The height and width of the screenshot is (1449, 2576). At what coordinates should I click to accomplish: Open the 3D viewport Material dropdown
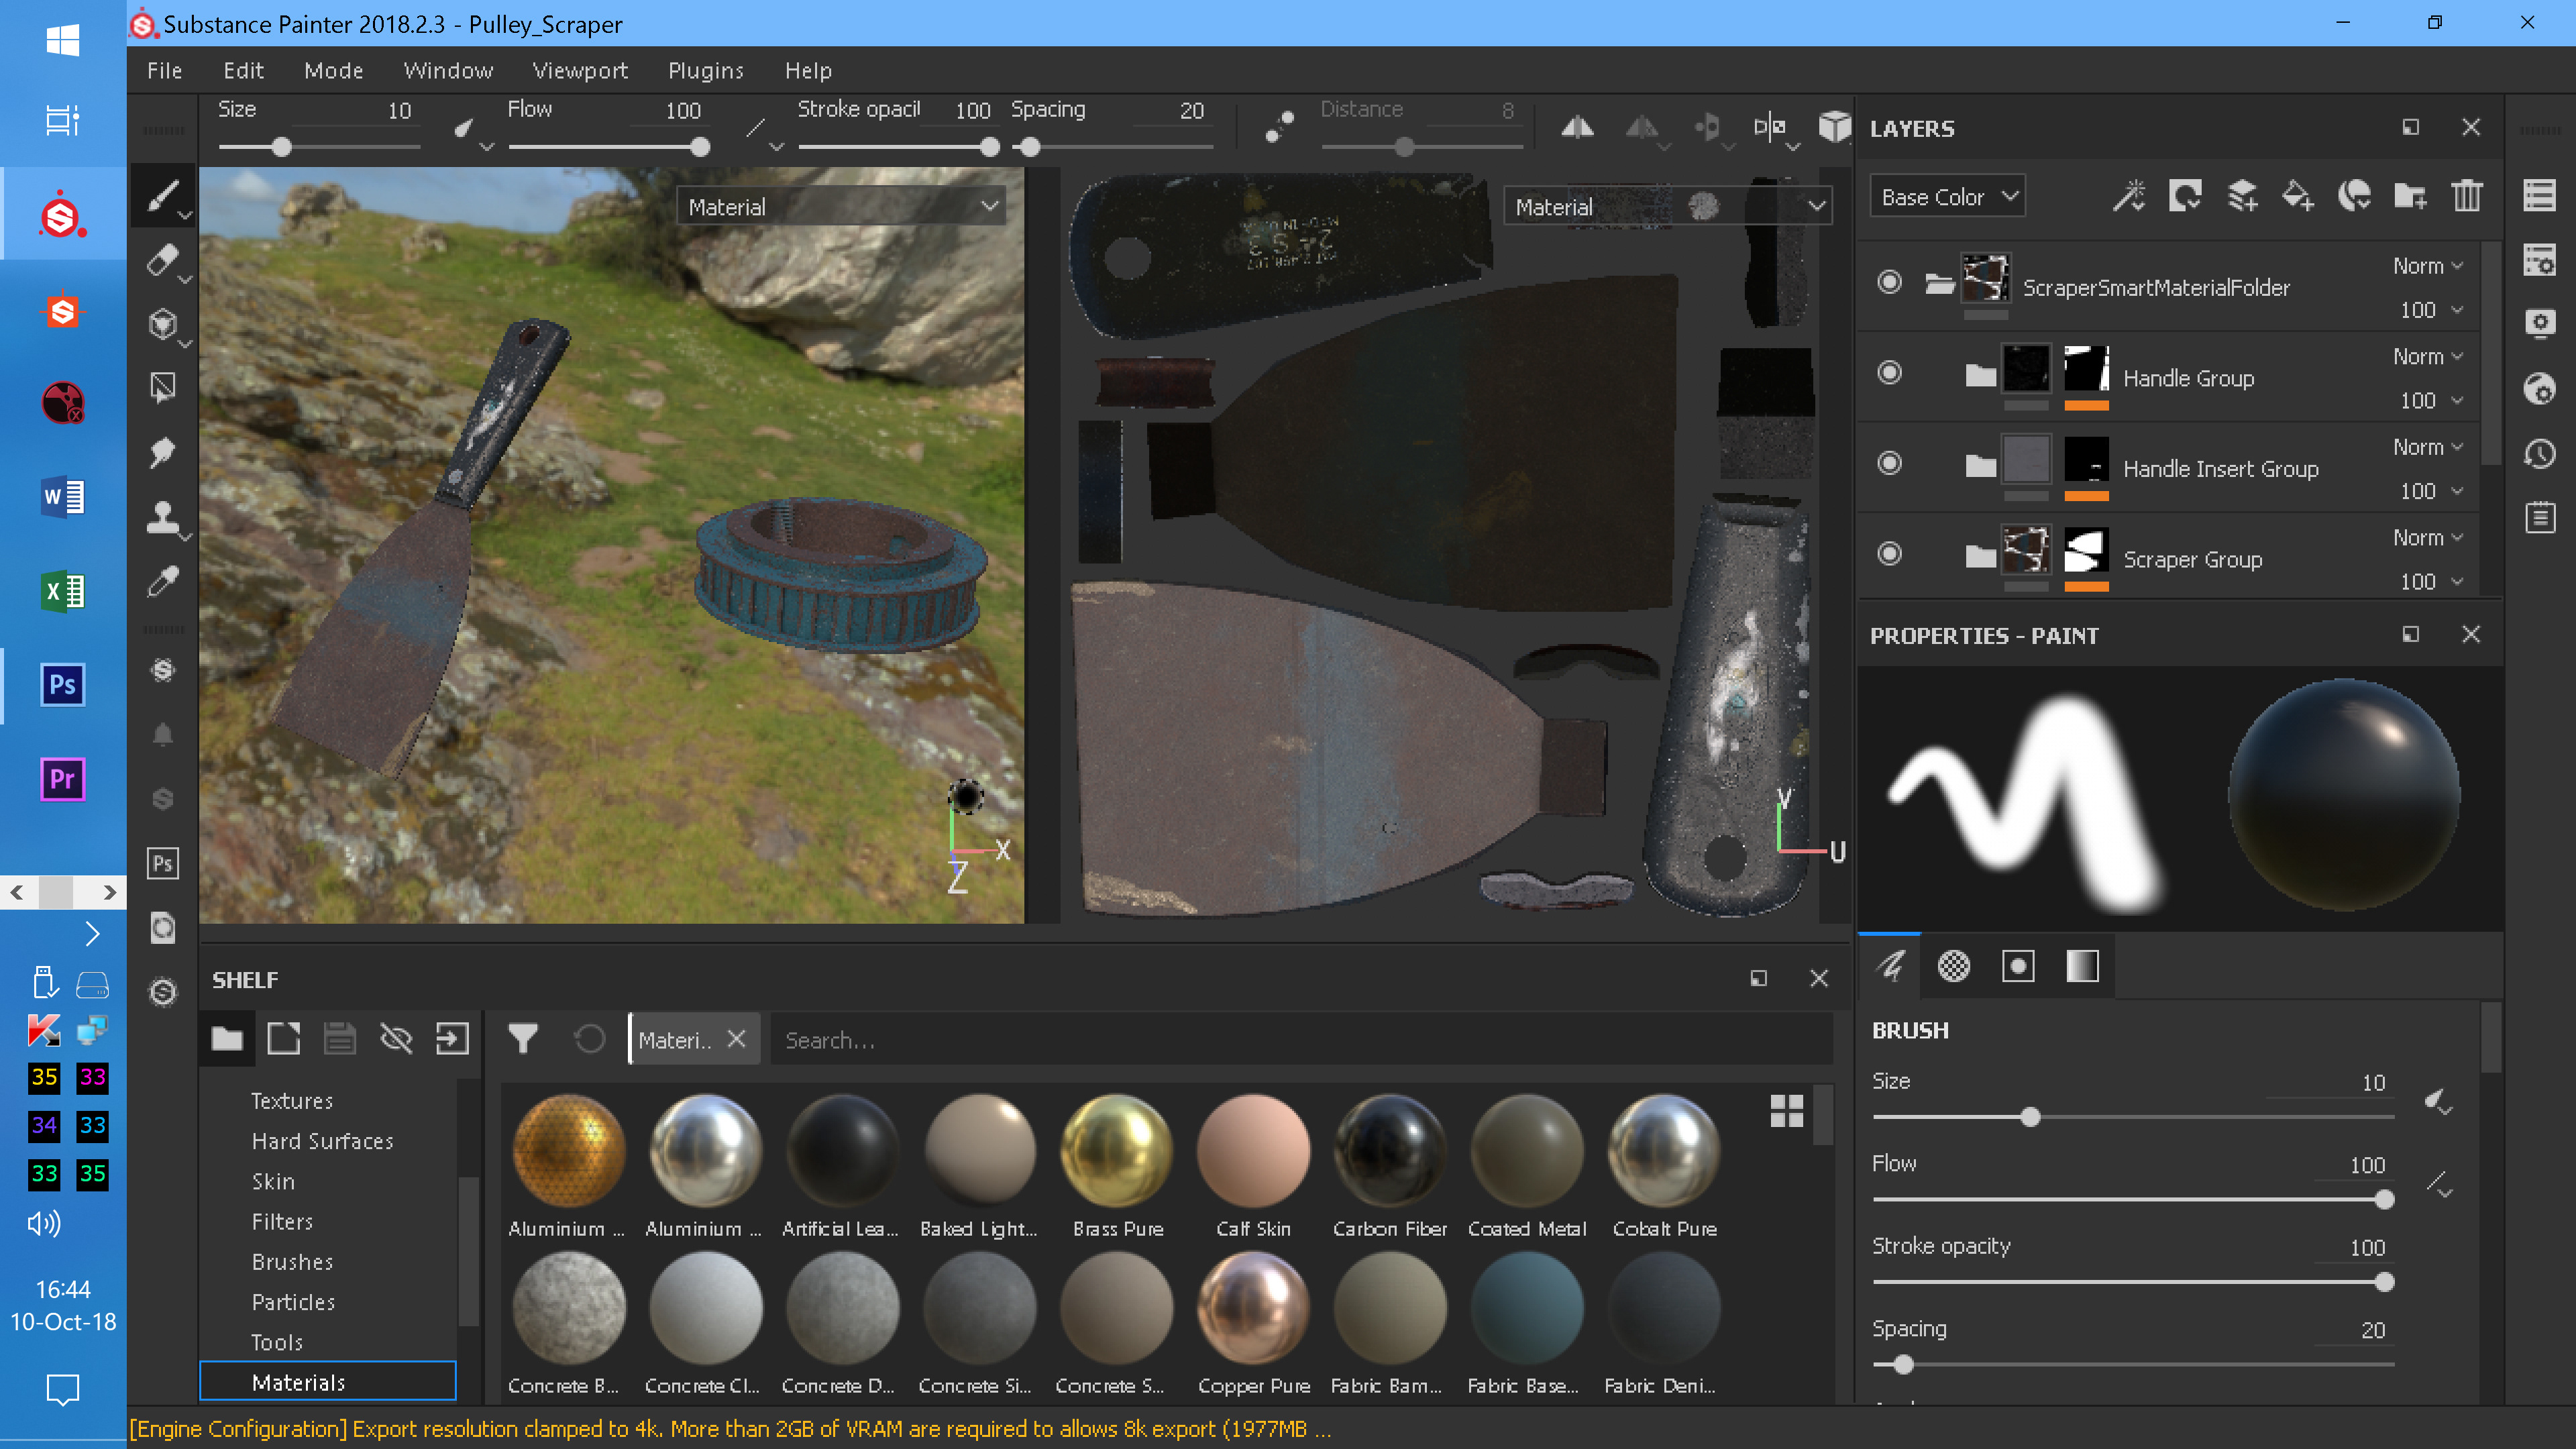[842, 206]
